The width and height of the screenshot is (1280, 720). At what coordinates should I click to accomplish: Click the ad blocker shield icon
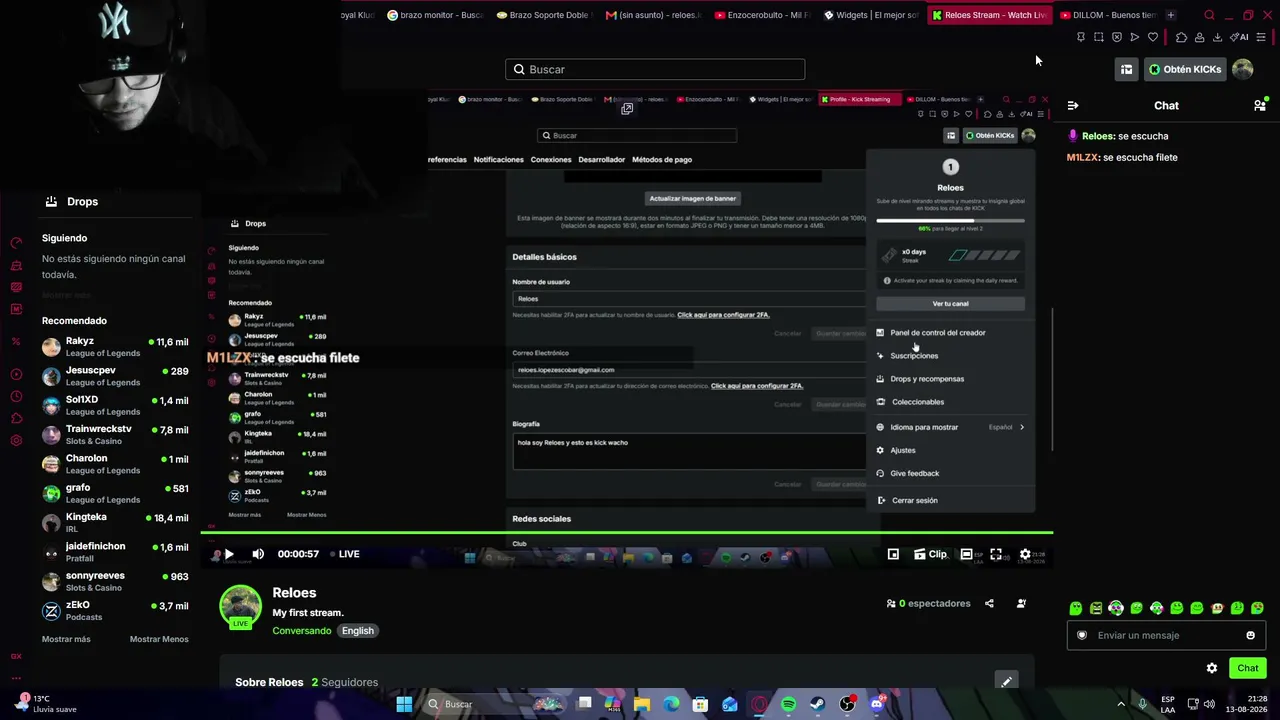coord(1116,37)
